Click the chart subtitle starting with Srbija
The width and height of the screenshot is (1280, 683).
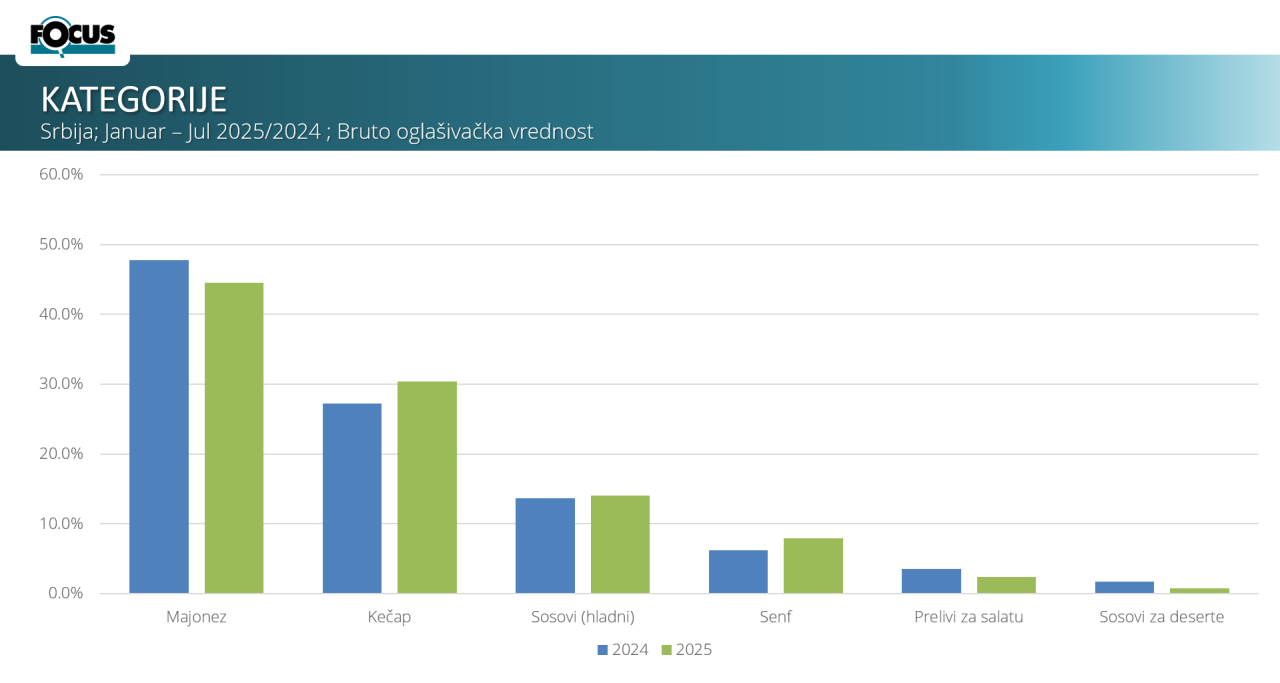pyautogui.click(x=317, y=131)
